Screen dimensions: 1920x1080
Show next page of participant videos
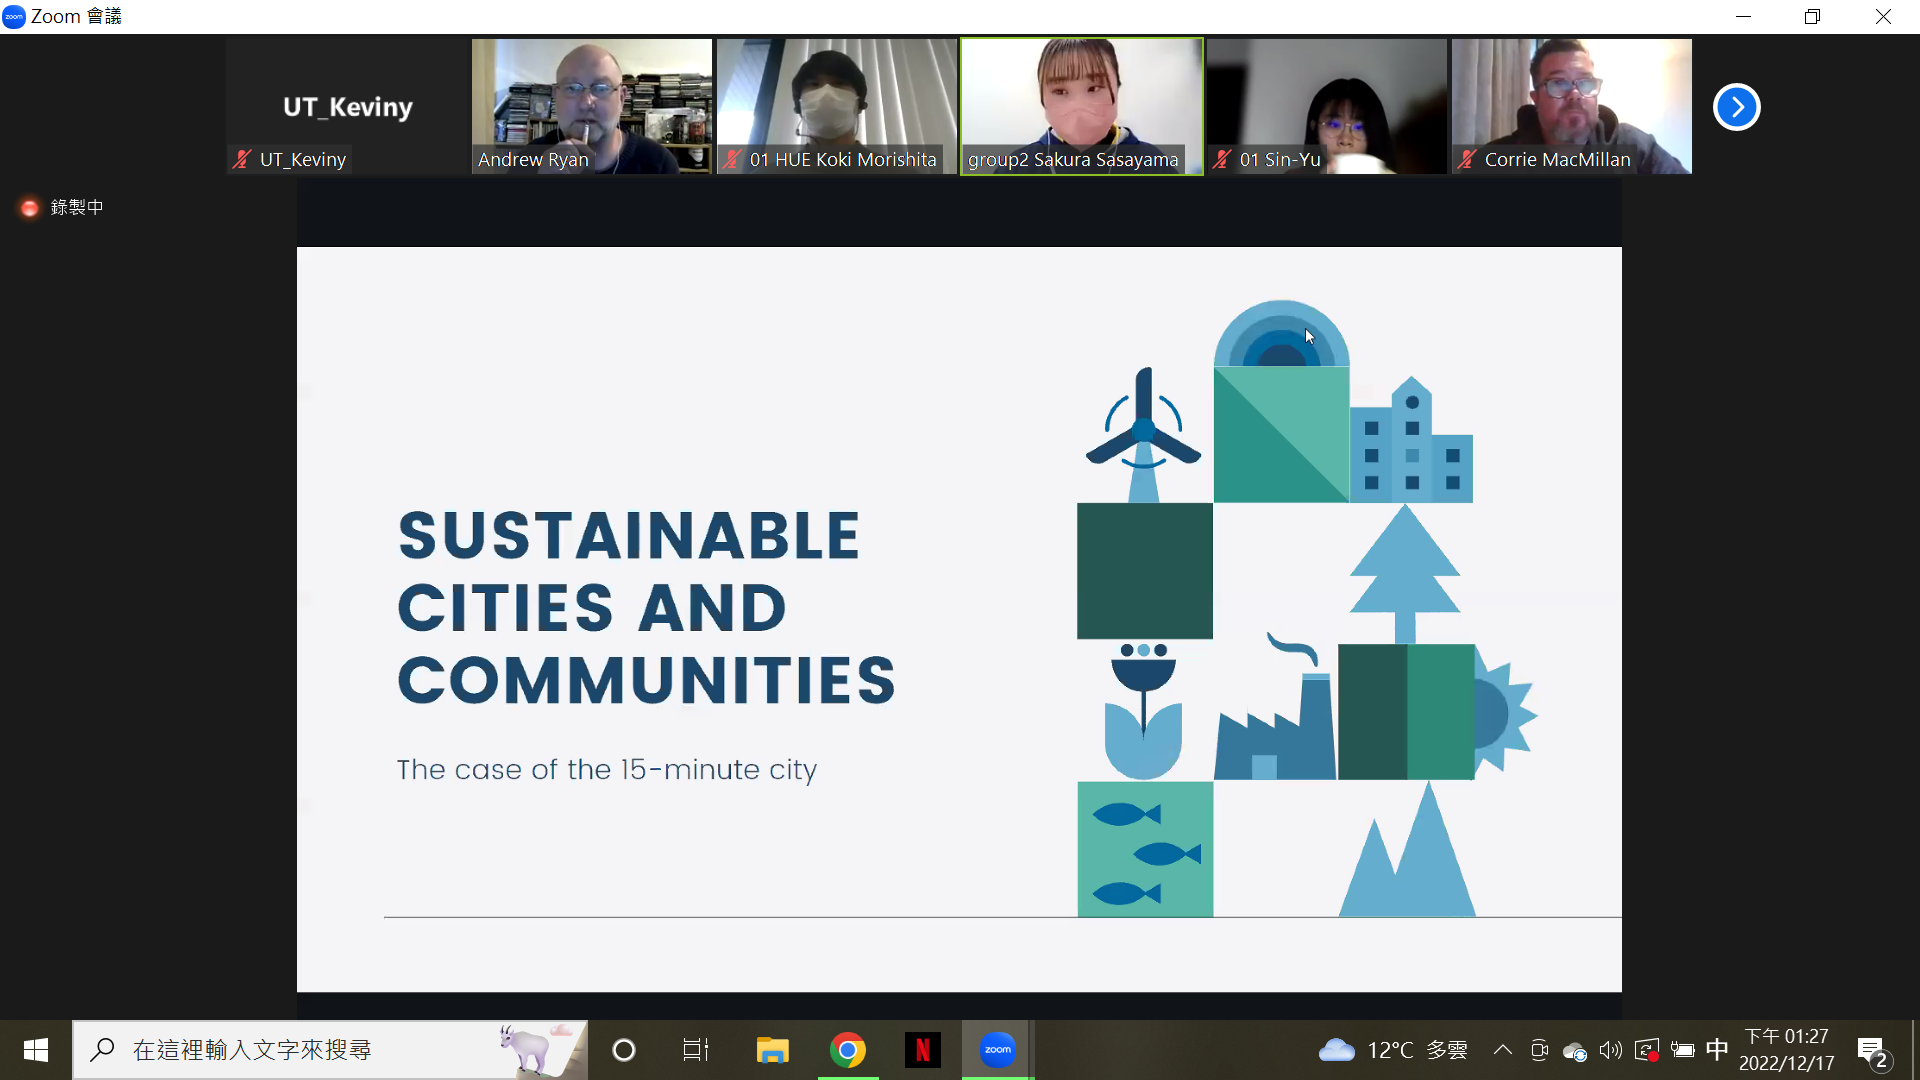(x=1736, y=107)
